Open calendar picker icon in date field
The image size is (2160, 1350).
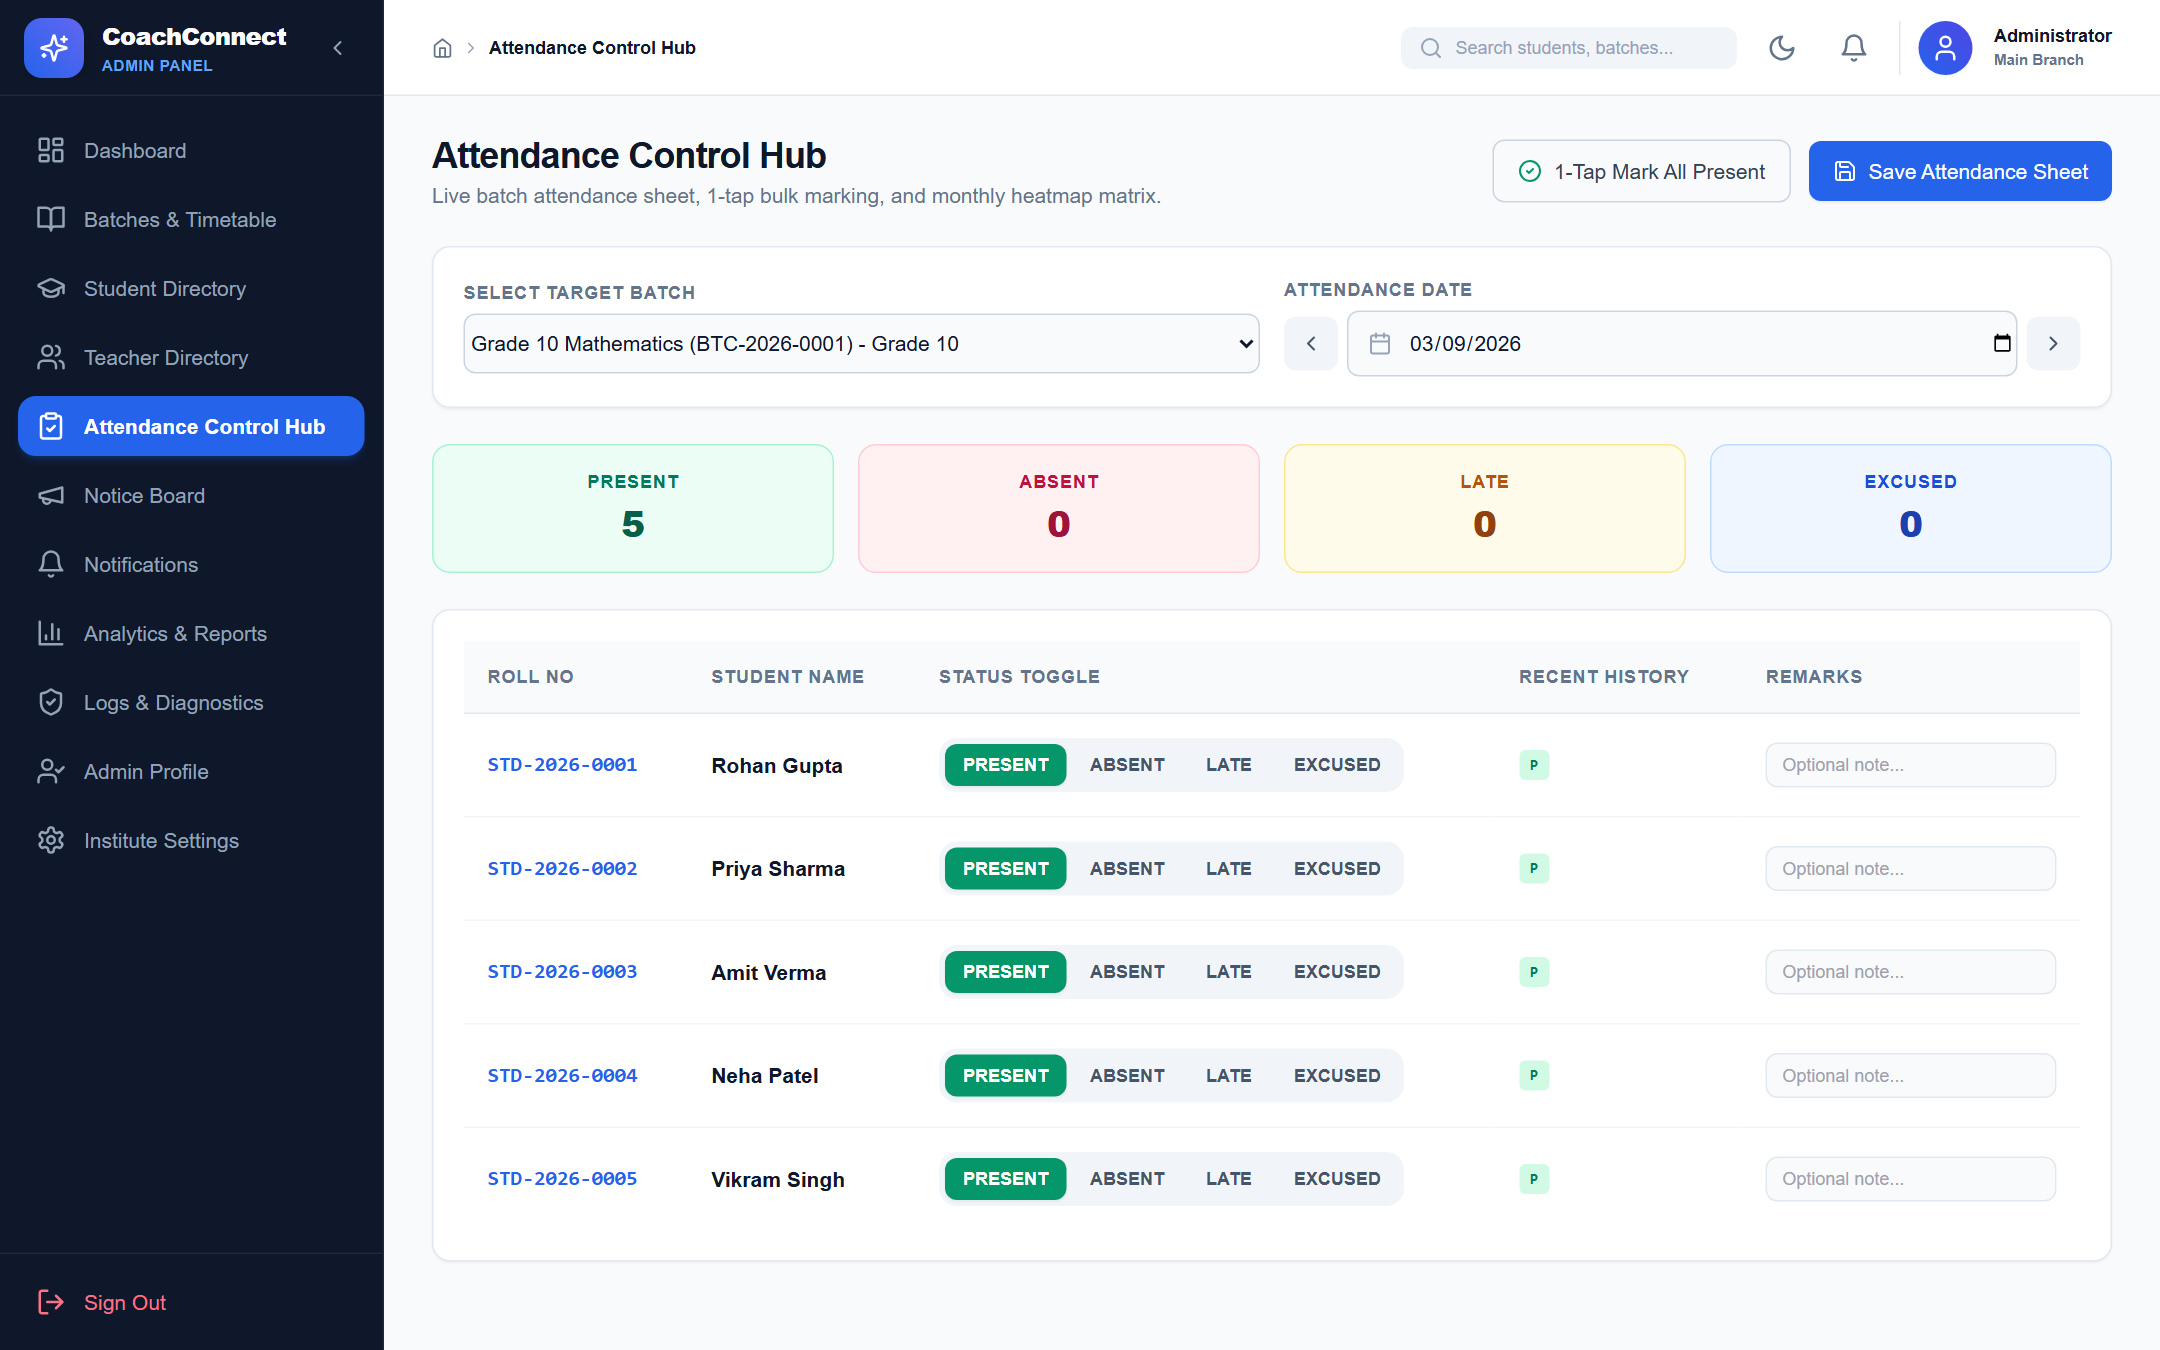(x=2001, y=343)
